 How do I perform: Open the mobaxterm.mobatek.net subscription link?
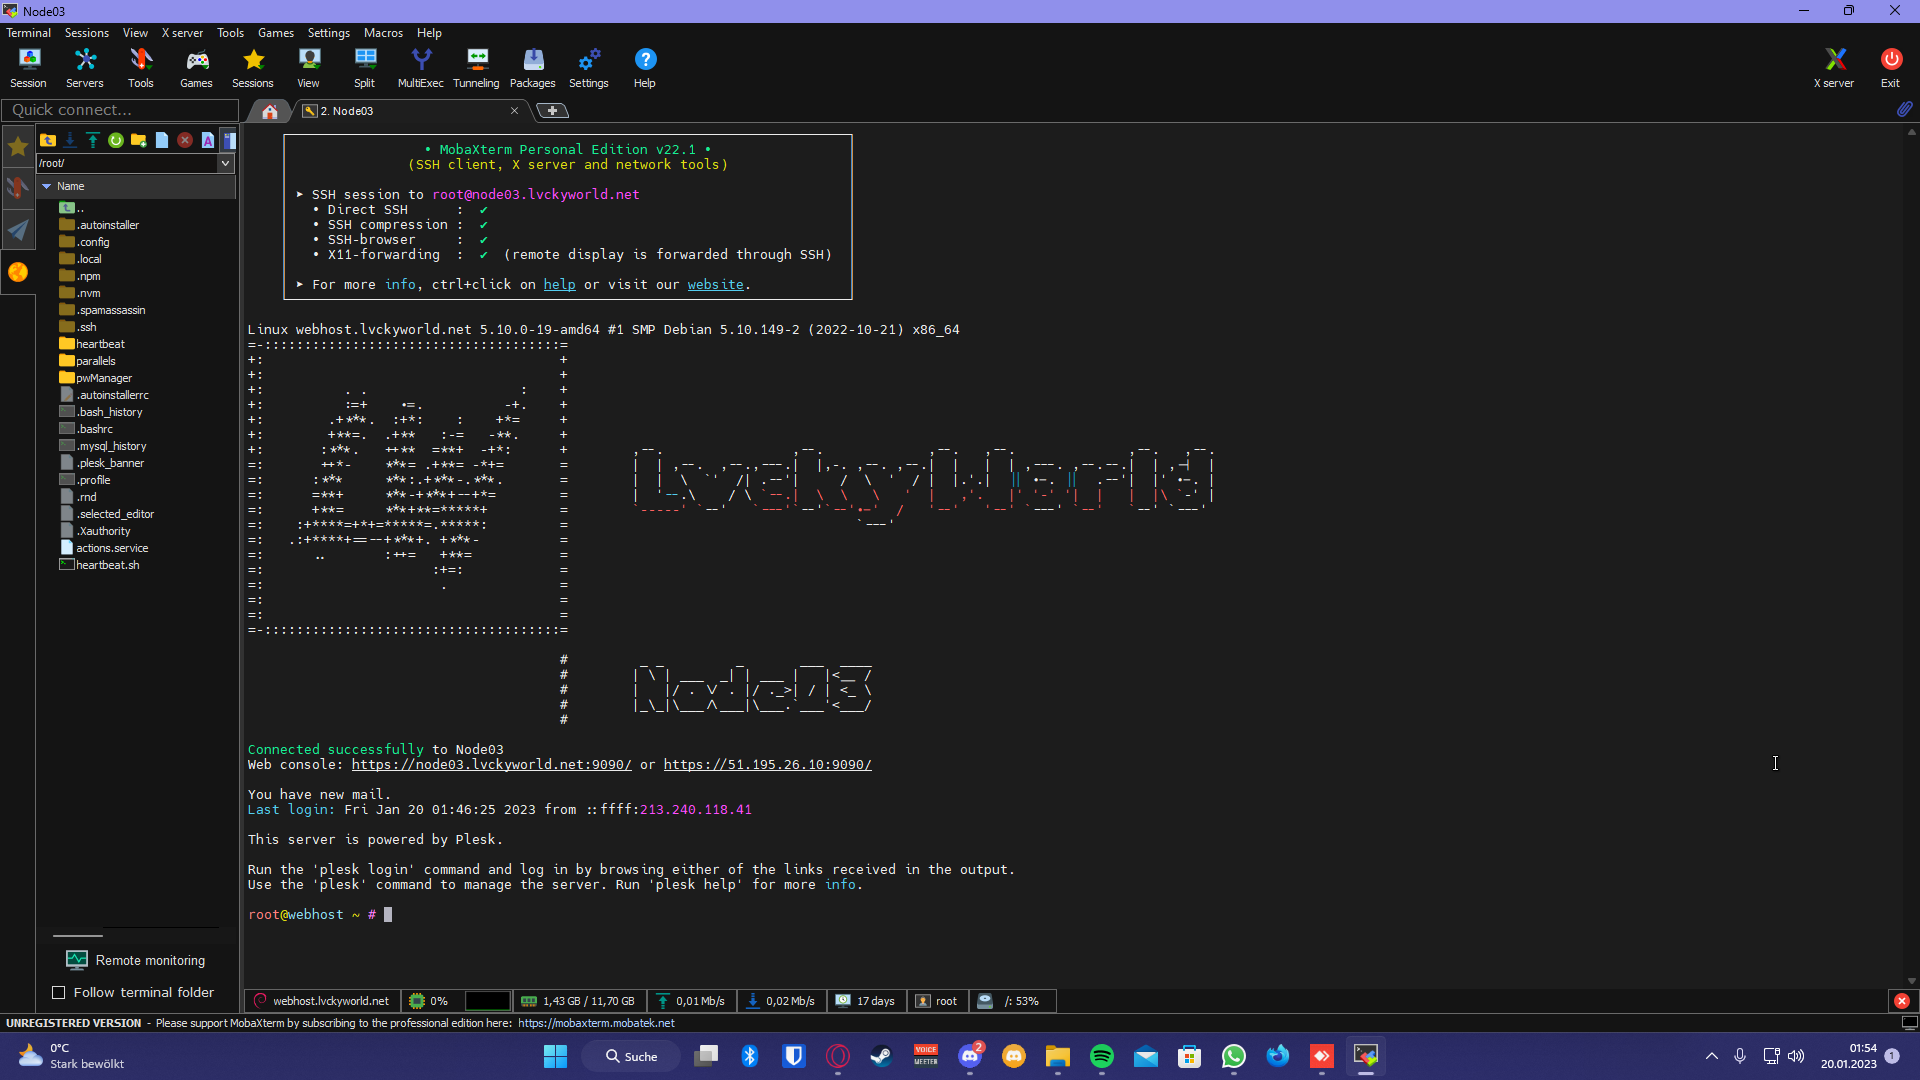pyautogui.click(x=596, y=1023)
